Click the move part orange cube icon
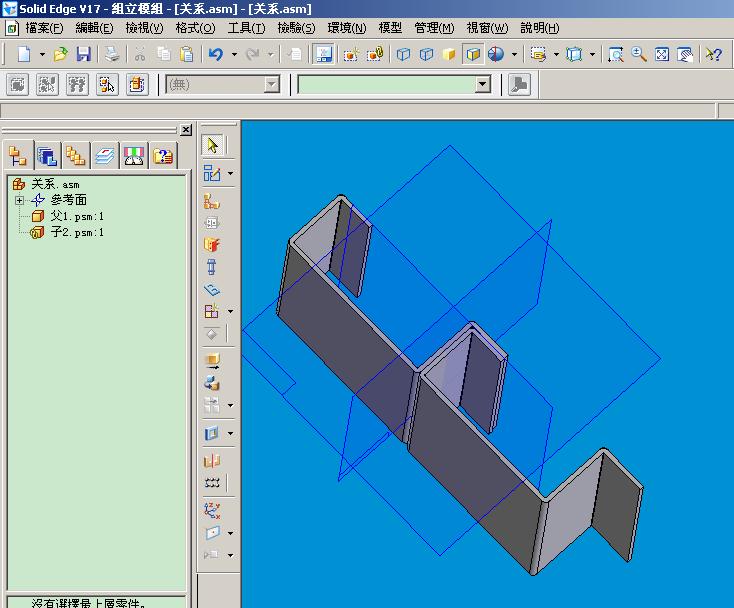734x608 pixels. coord(212,360)
